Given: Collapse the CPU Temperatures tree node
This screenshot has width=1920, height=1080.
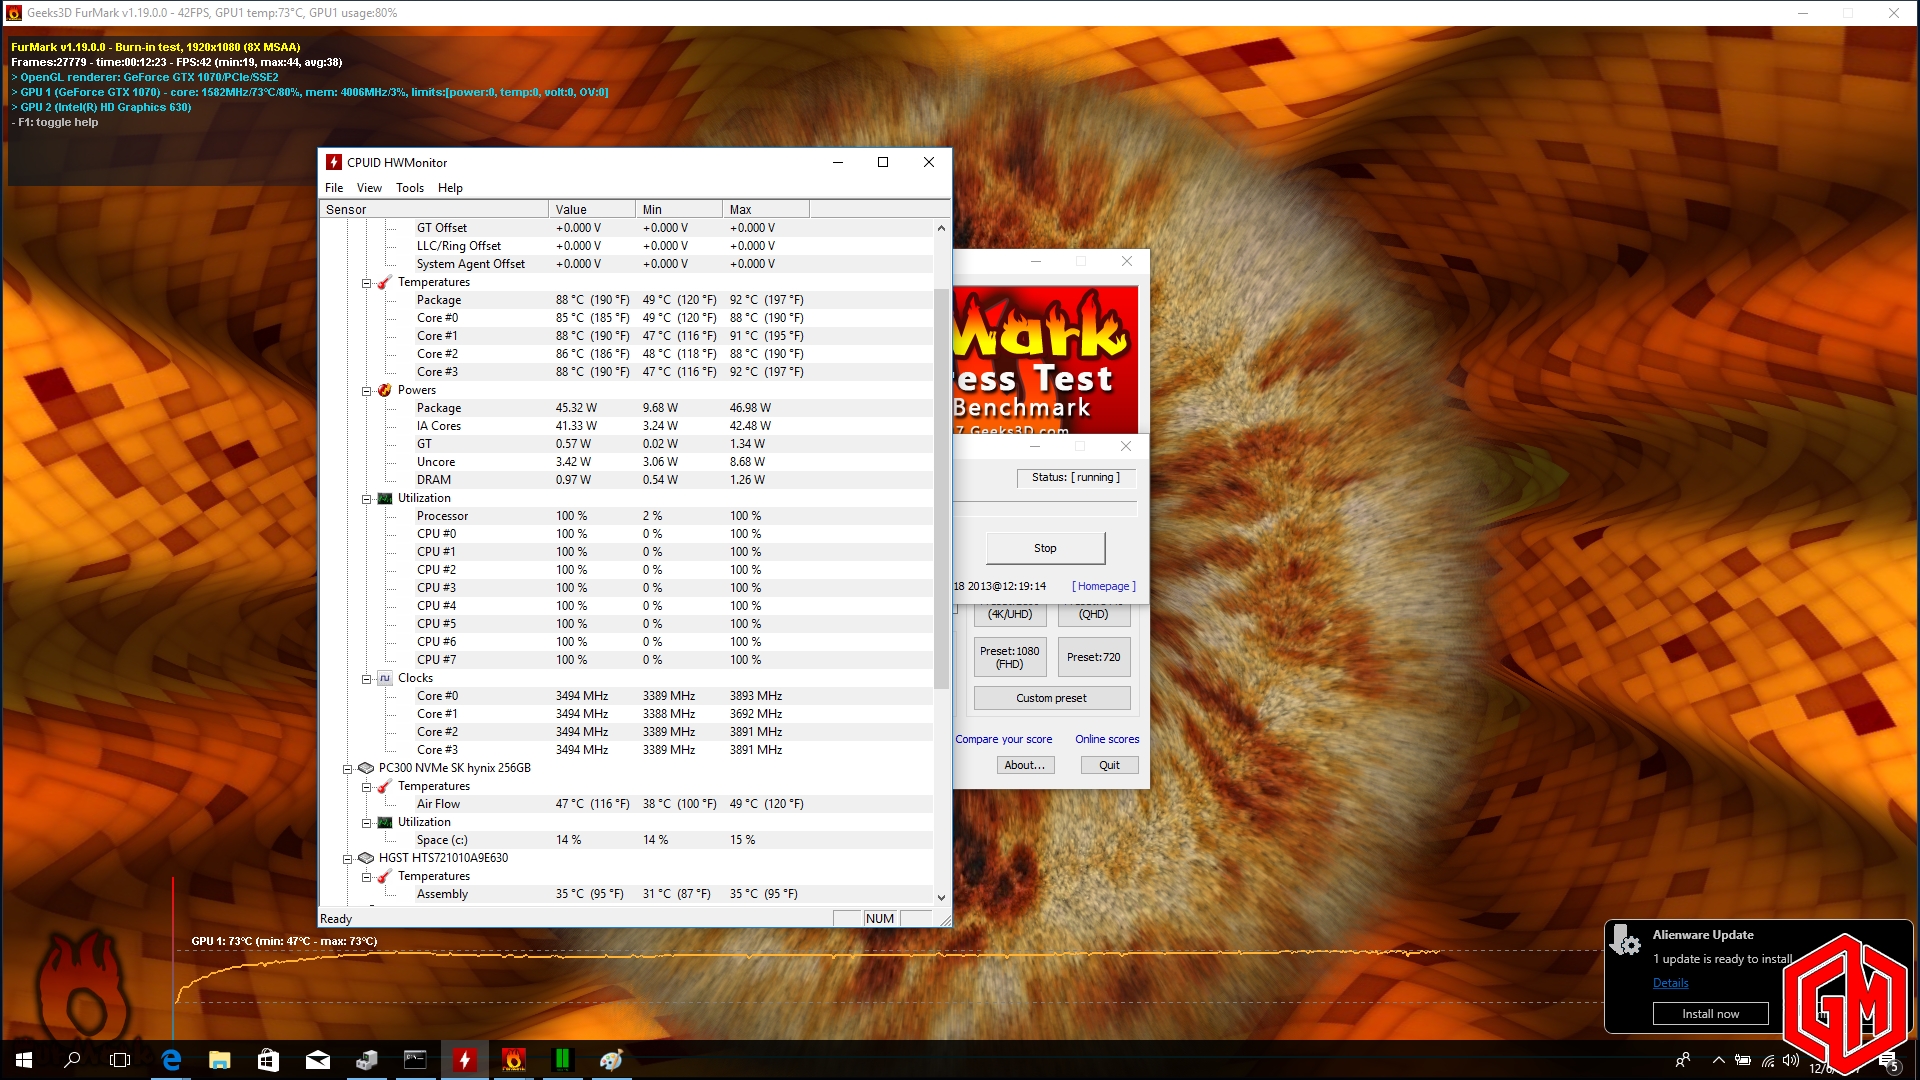Looking at the screenshot, I should [367, 283].
